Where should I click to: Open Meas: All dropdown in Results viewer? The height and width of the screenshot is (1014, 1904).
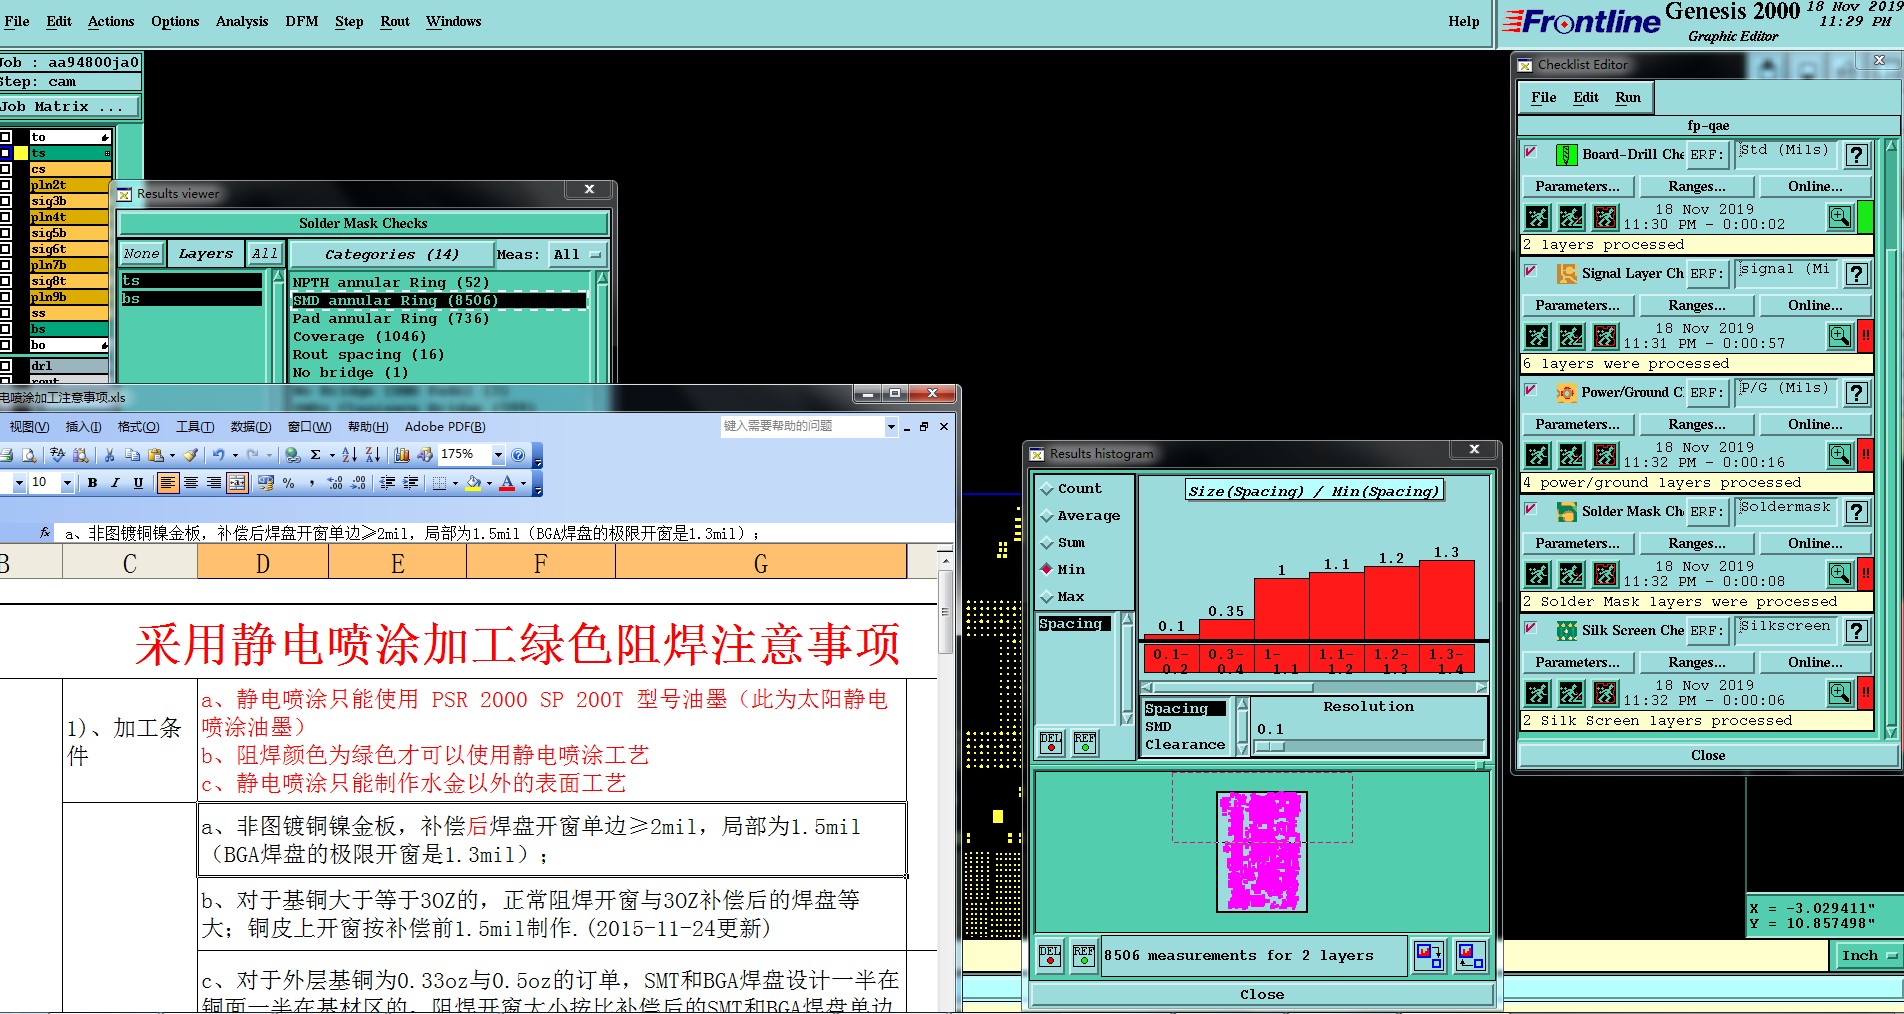(x=578, y=255)
